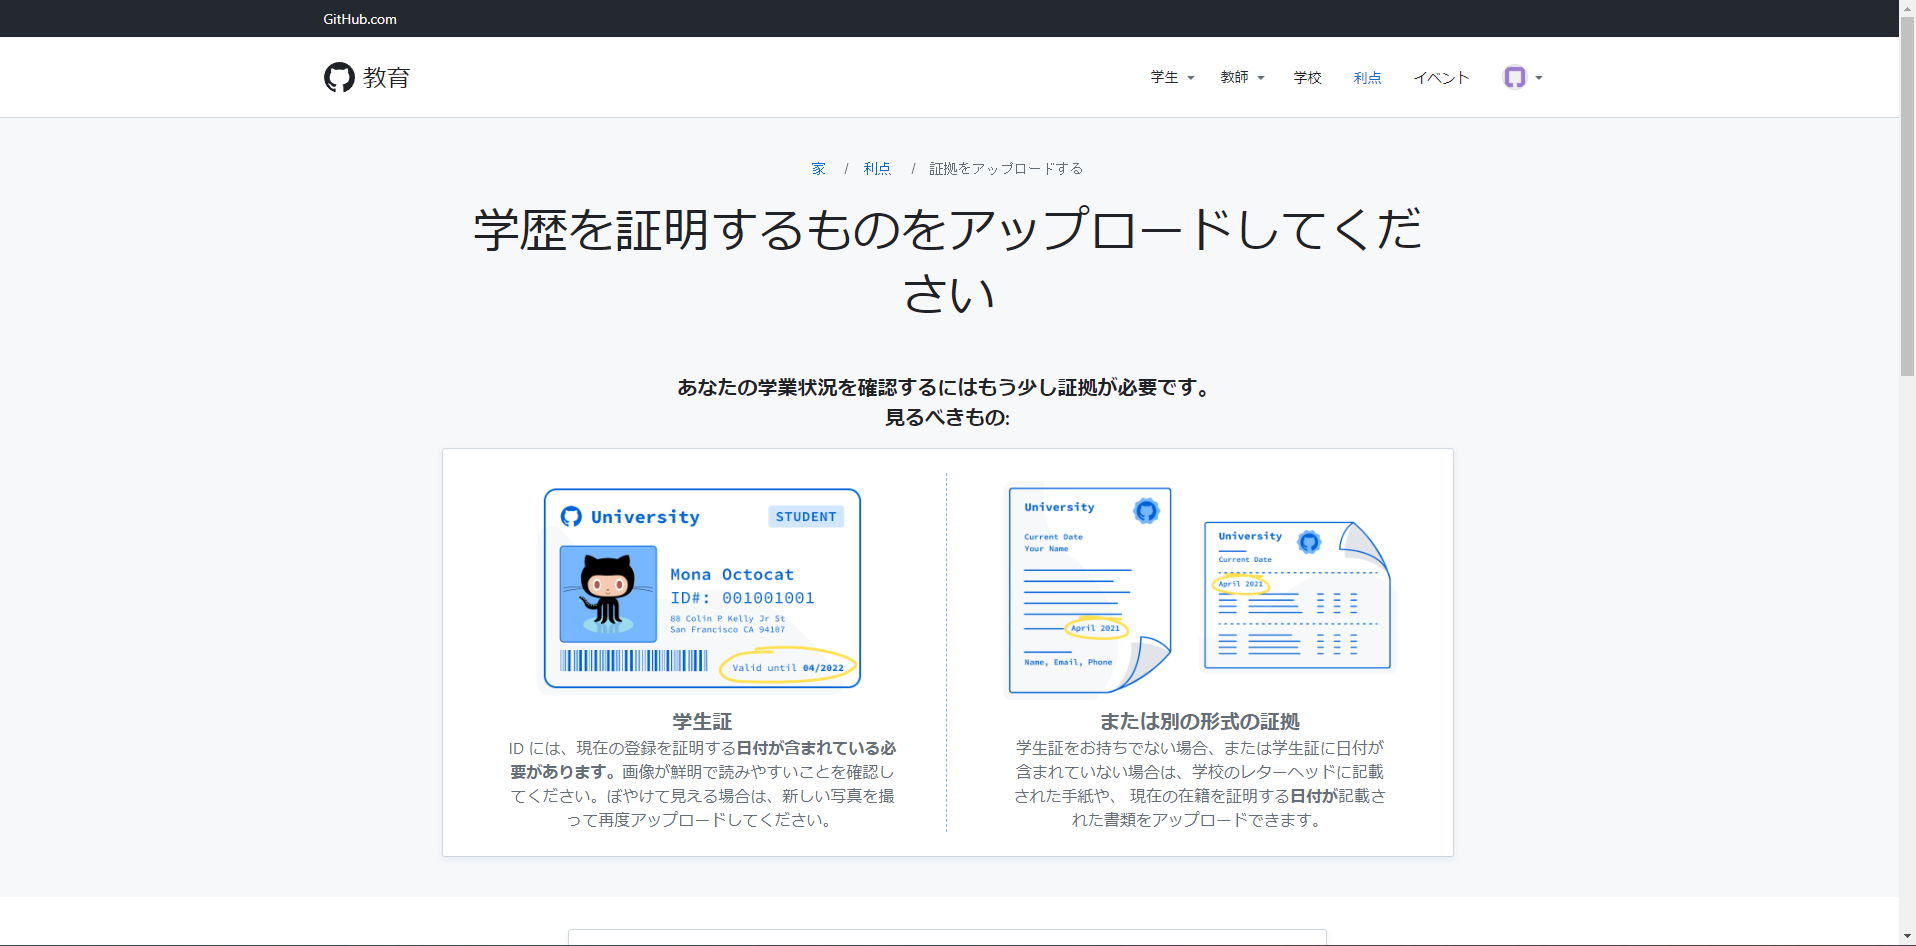Click the 学生証 heading

[702, 721]
